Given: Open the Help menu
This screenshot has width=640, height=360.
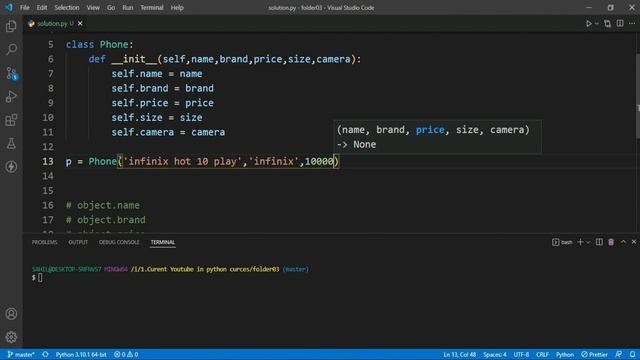Looking at the screenshot, I should 177,7.
